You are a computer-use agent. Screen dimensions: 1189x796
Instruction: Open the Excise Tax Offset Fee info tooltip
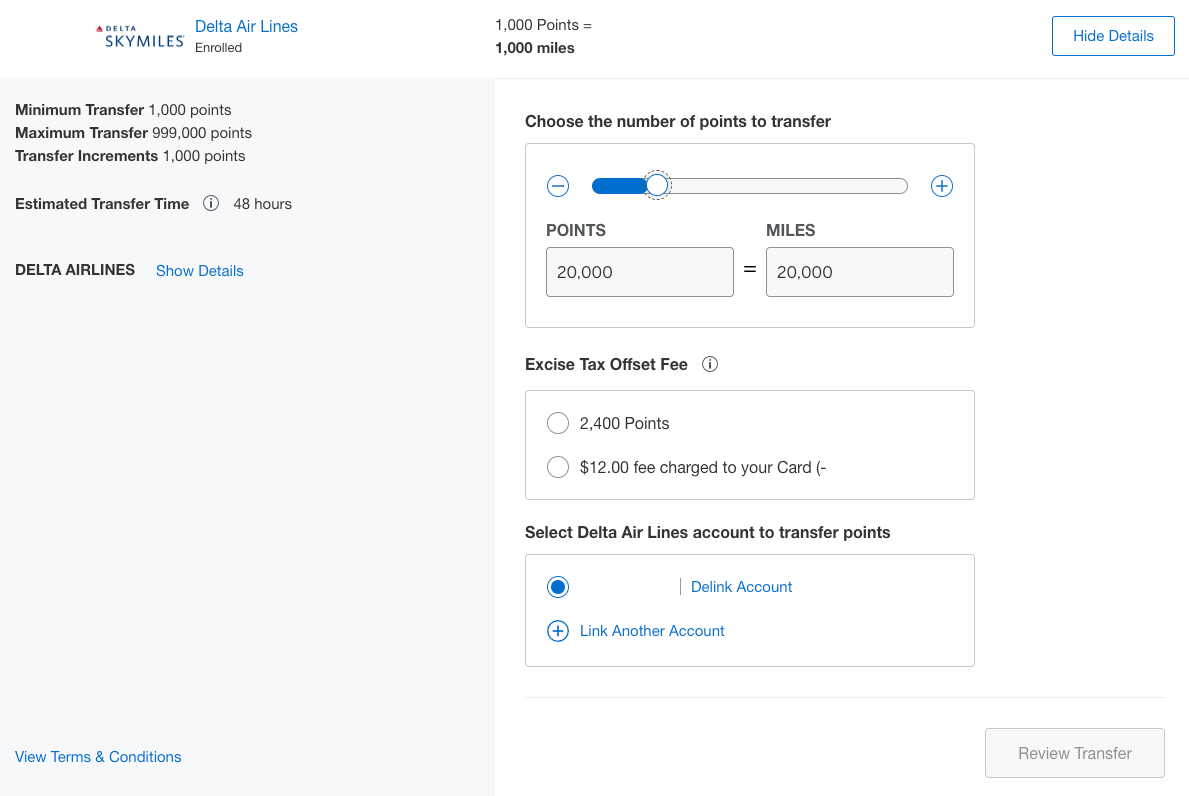pos(710,364)
